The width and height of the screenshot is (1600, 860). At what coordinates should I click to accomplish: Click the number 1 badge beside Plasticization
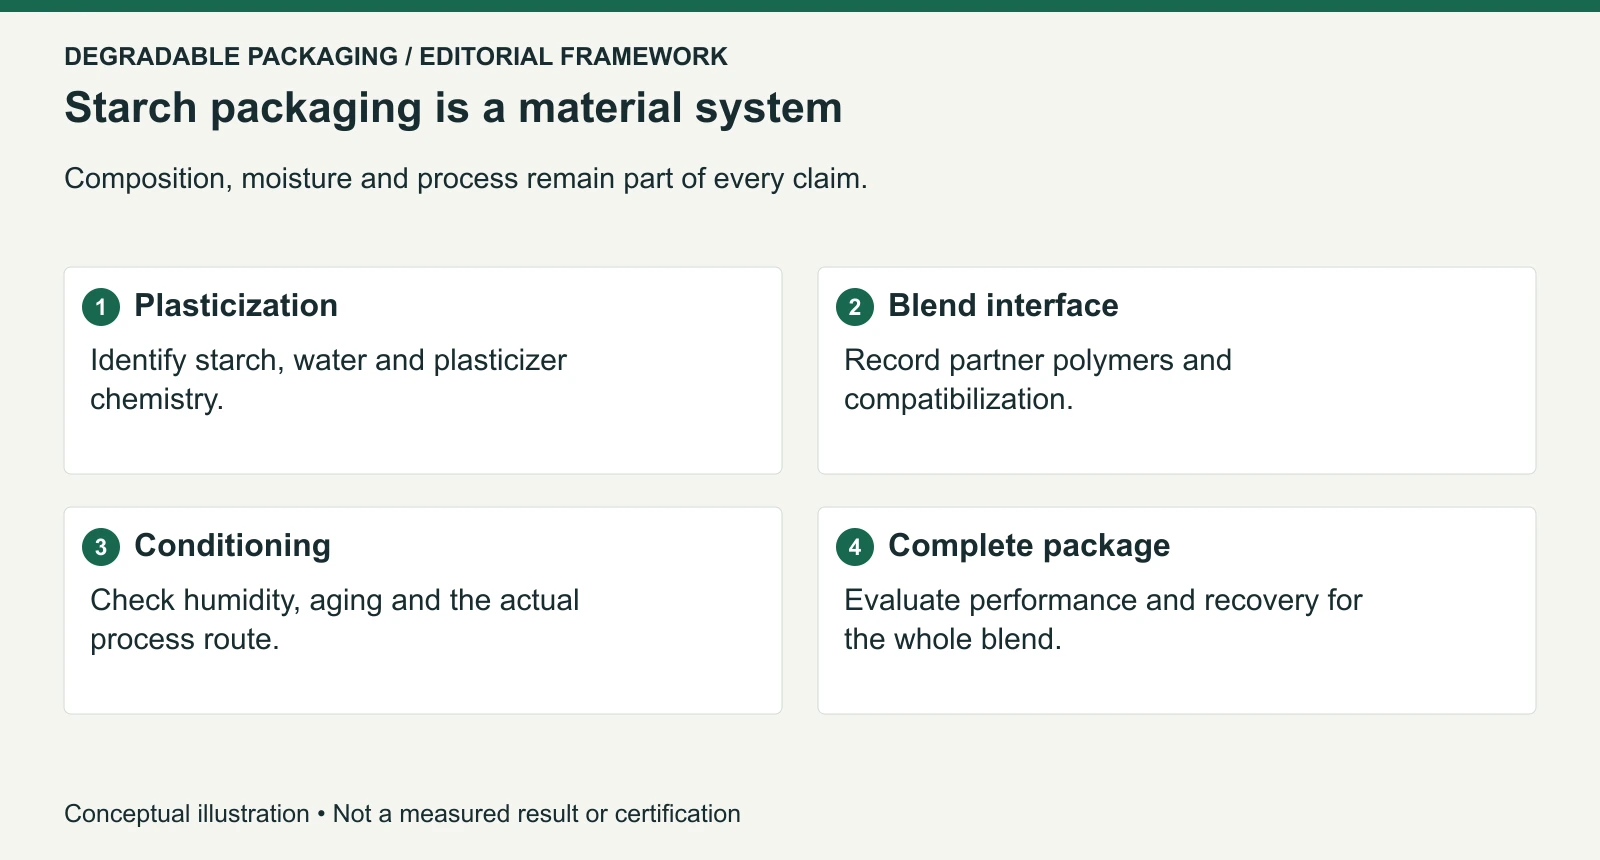coord(101,307)
